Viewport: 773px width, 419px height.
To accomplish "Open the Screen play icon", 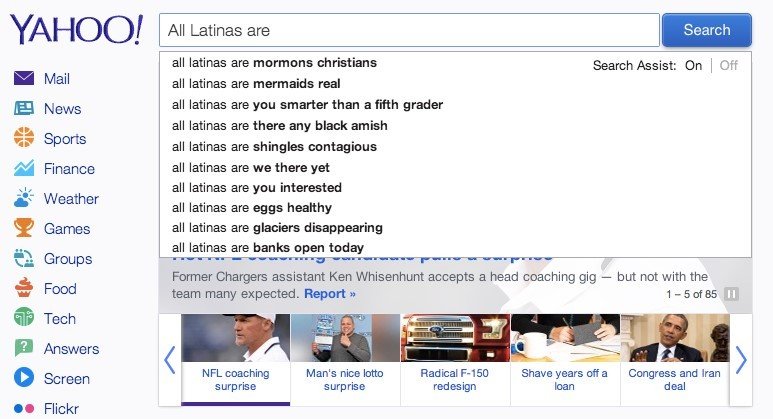I will click(x=24, y=379).
